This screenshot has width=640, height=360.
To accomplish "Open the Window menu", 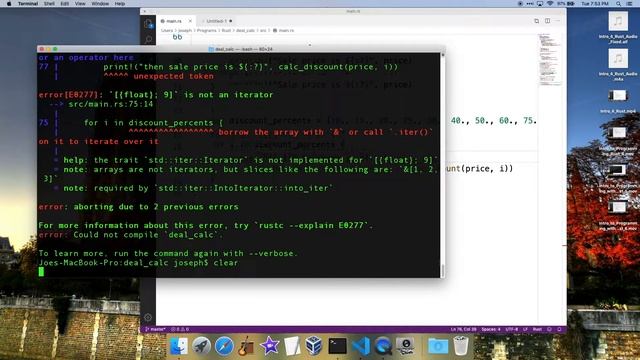I will [x=100, y=4].
